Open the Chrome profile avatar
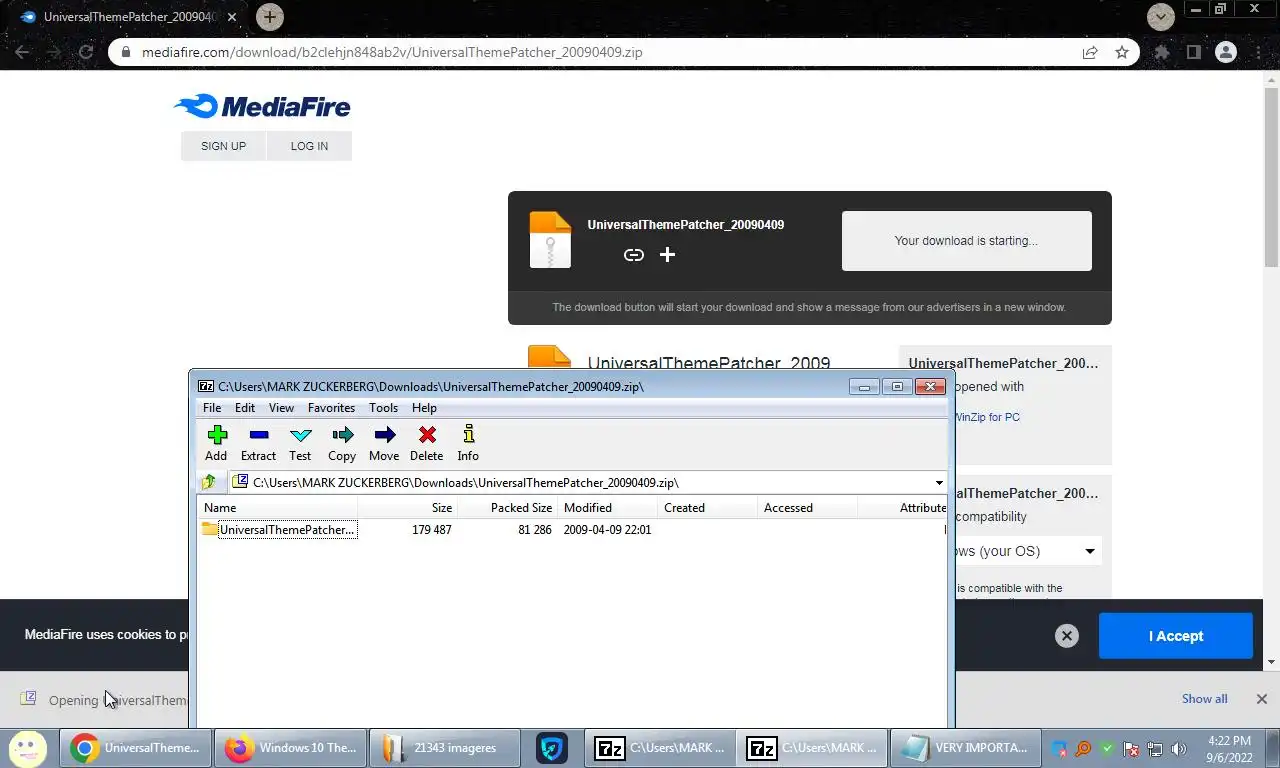 tap(1225, 53)
